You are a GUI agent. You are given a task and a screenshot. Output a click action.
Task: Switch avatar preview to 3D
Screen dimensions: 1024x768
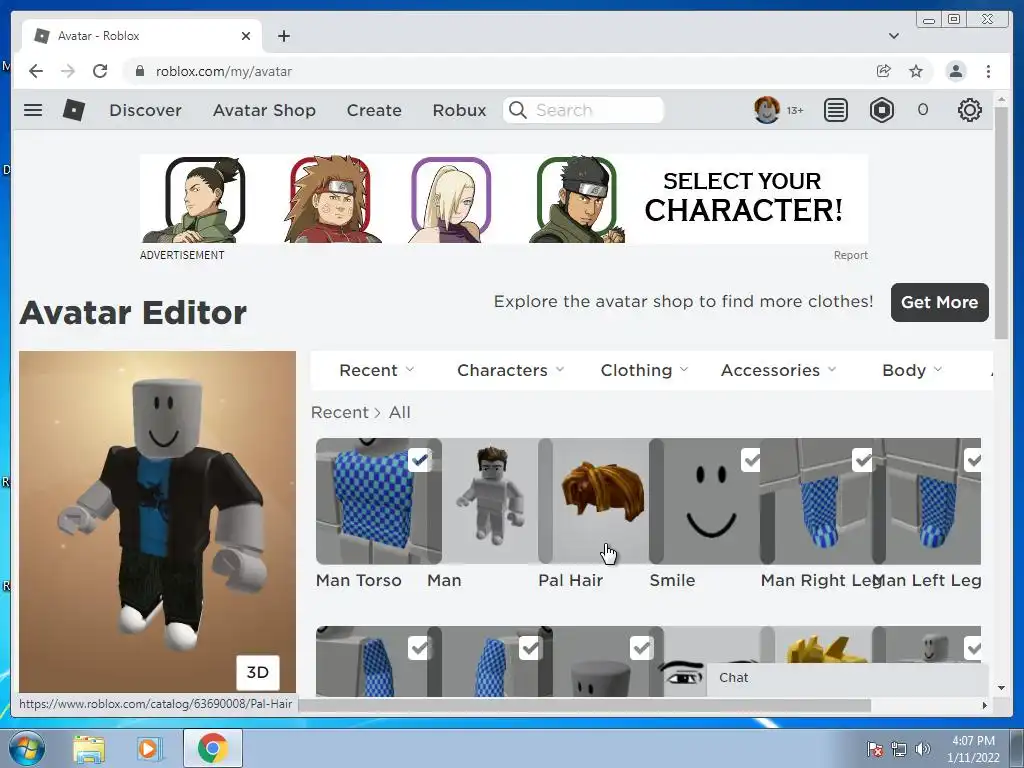tap(257, 673)
